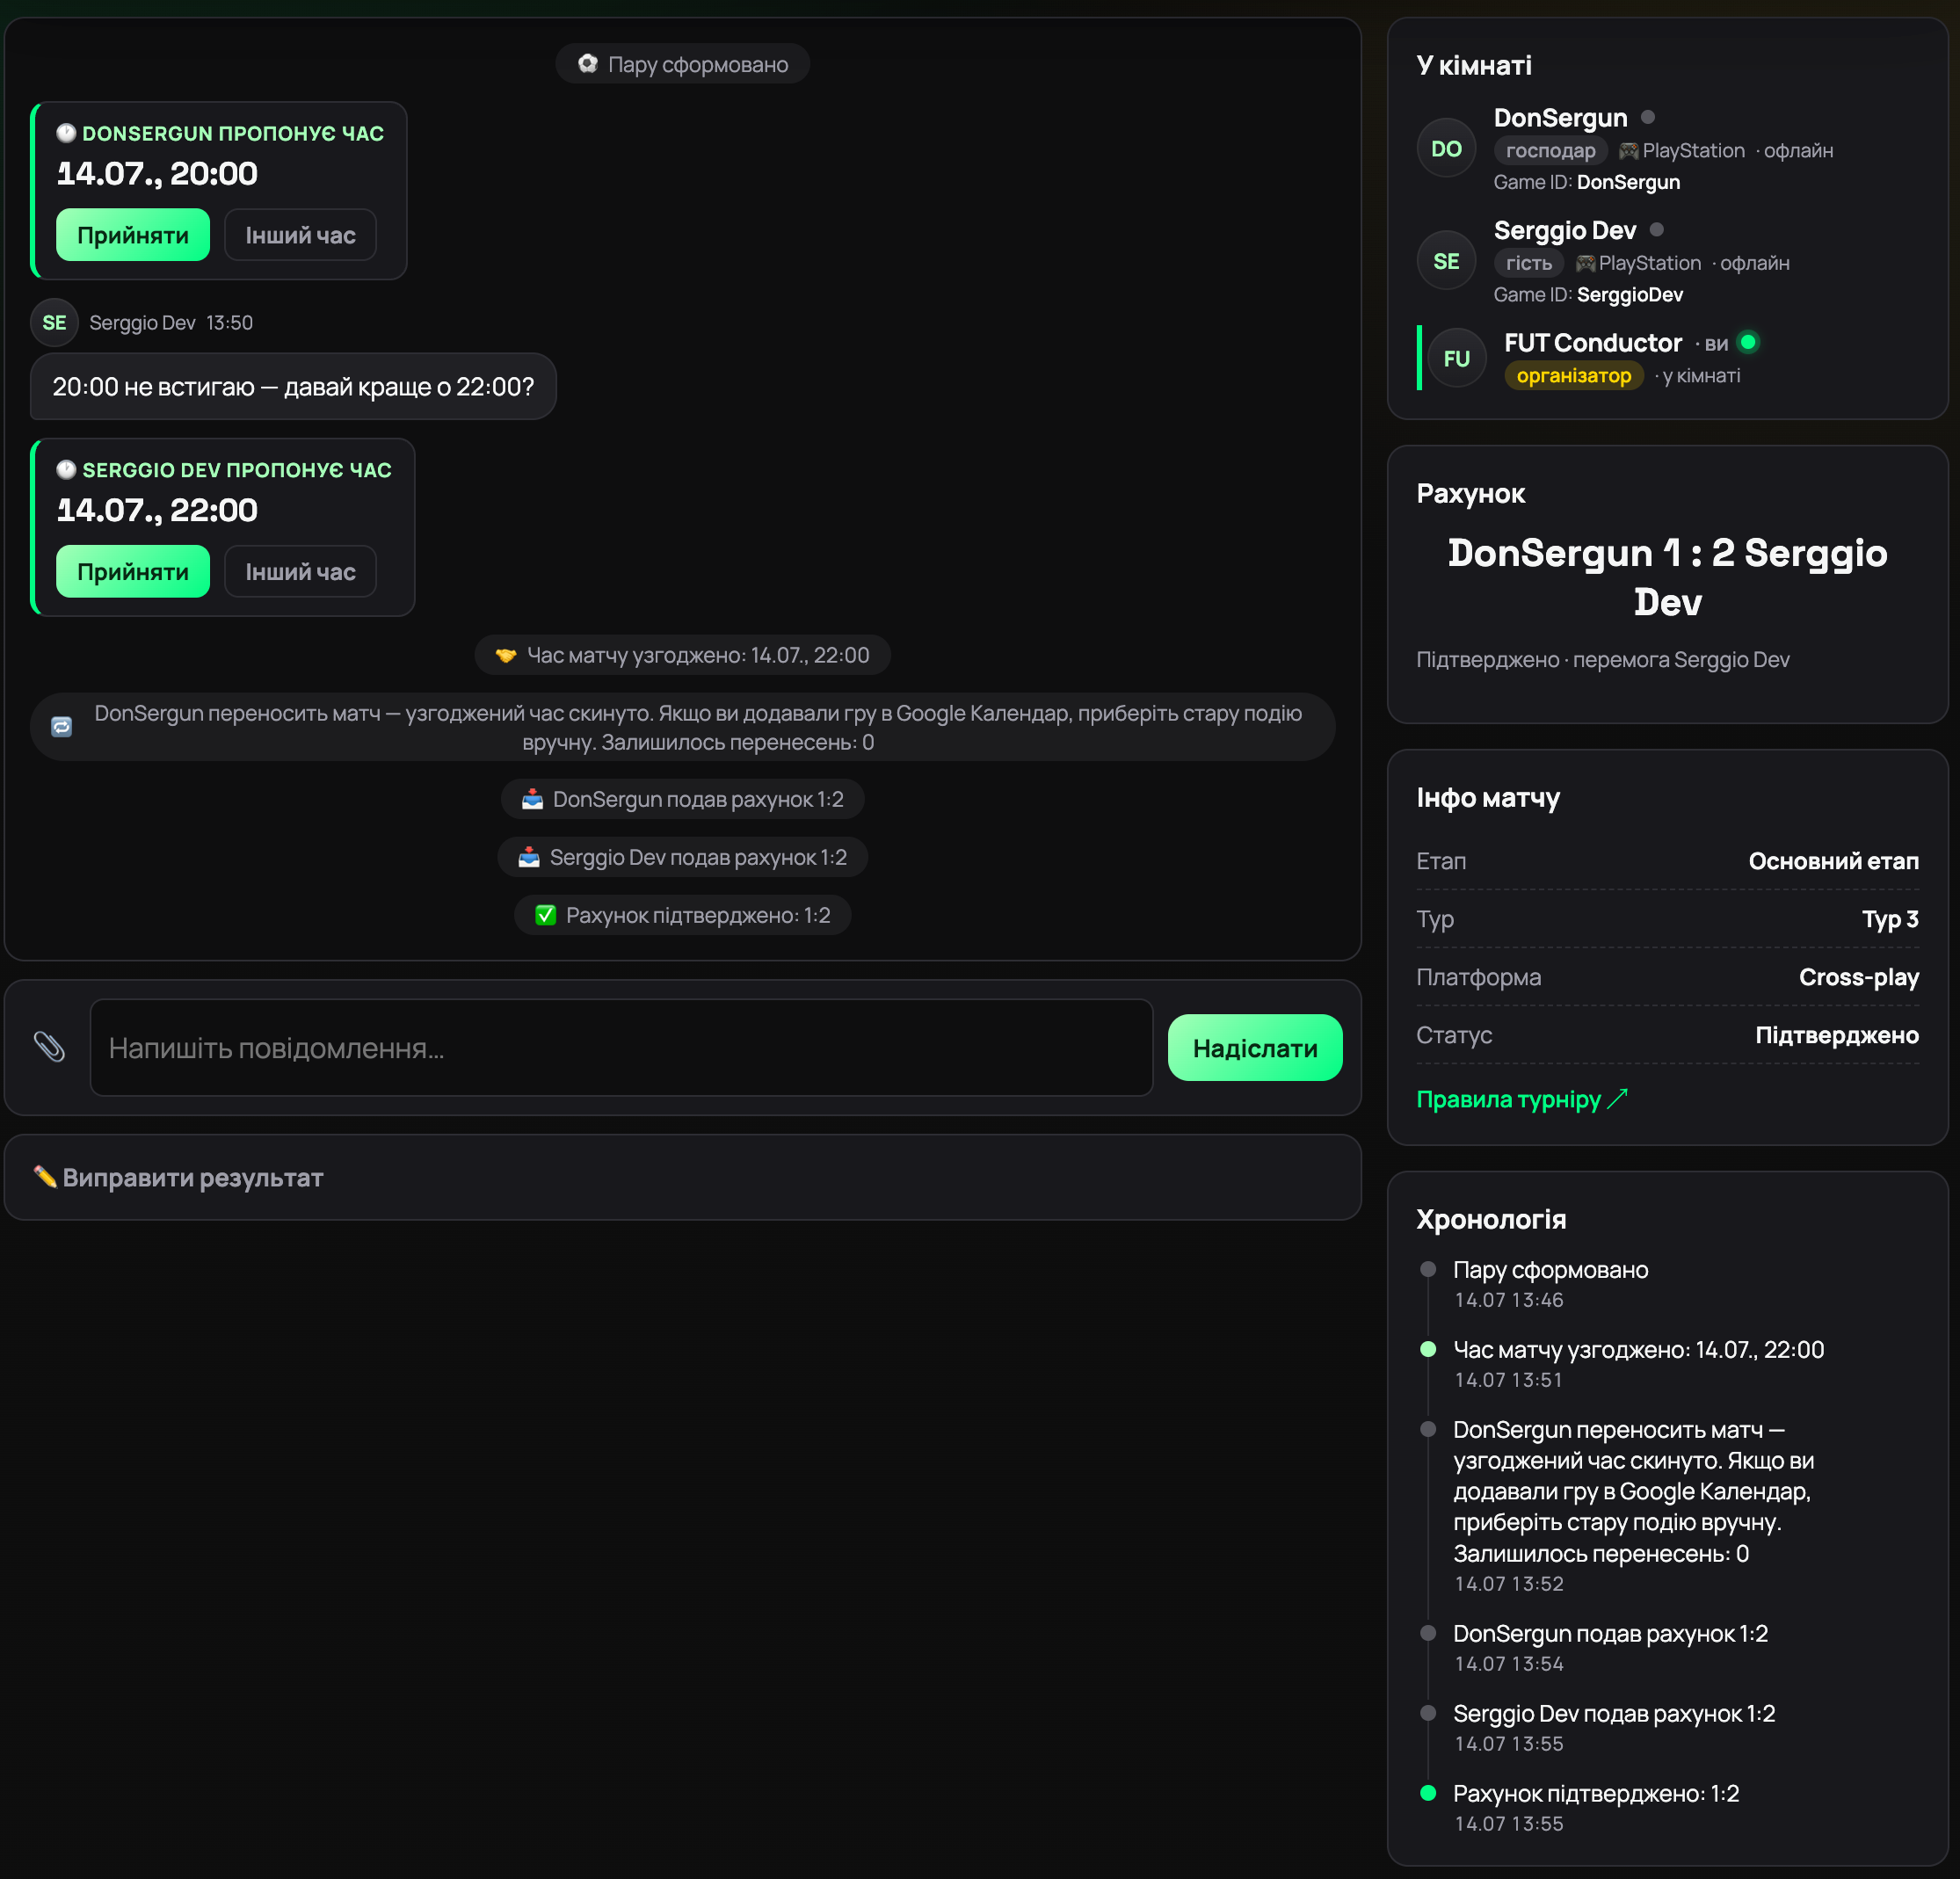Screen dimensions: 1960x1879
Task: Accept the 14.07., 22:00 time proposal
Action: point(133,571)
